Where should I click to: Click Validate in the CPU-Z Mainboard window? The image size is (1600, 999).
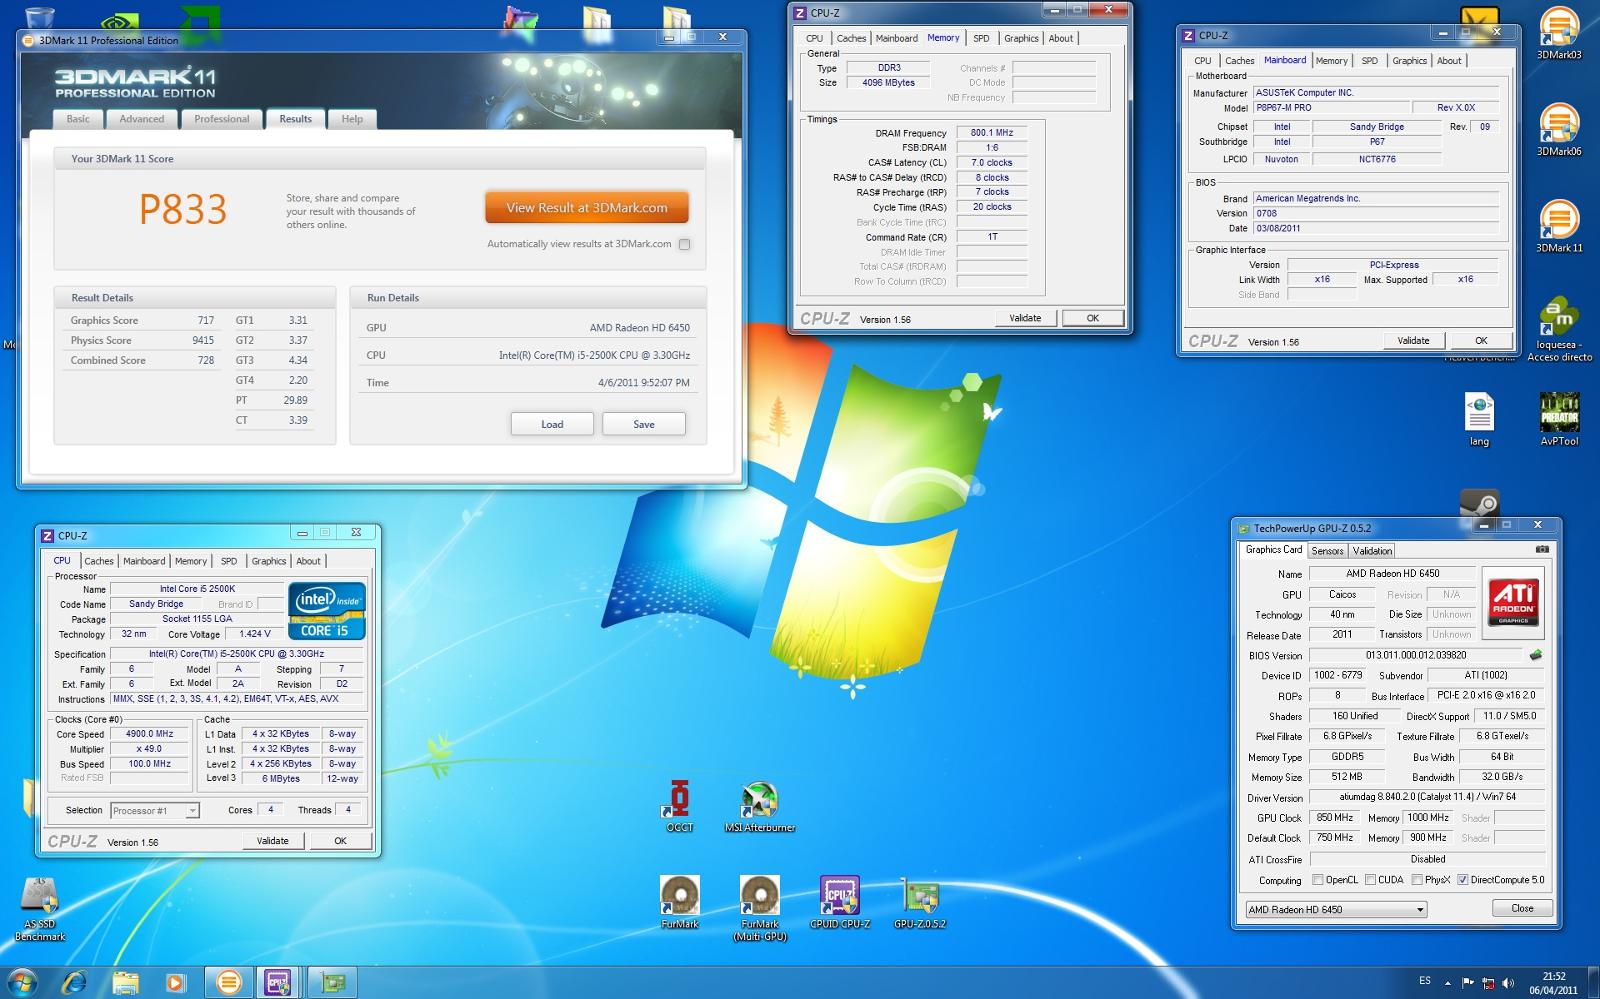coord(1413,341)
